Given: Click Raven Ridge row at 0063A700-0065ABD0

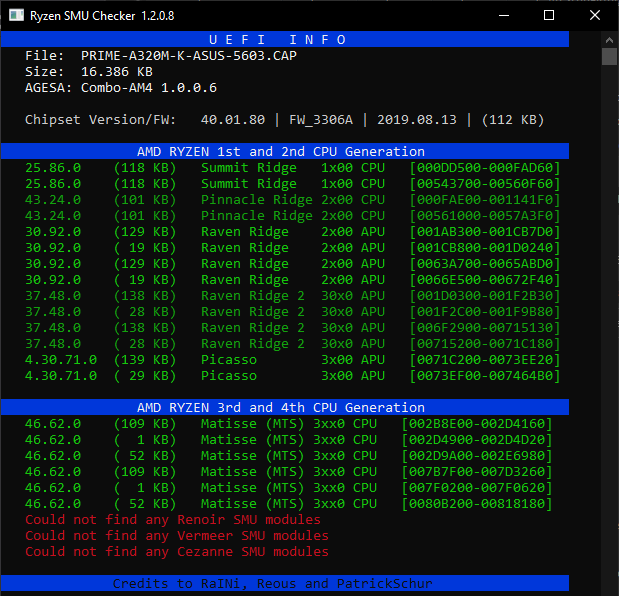Looking at the screenshot, I should pos(293,264).
